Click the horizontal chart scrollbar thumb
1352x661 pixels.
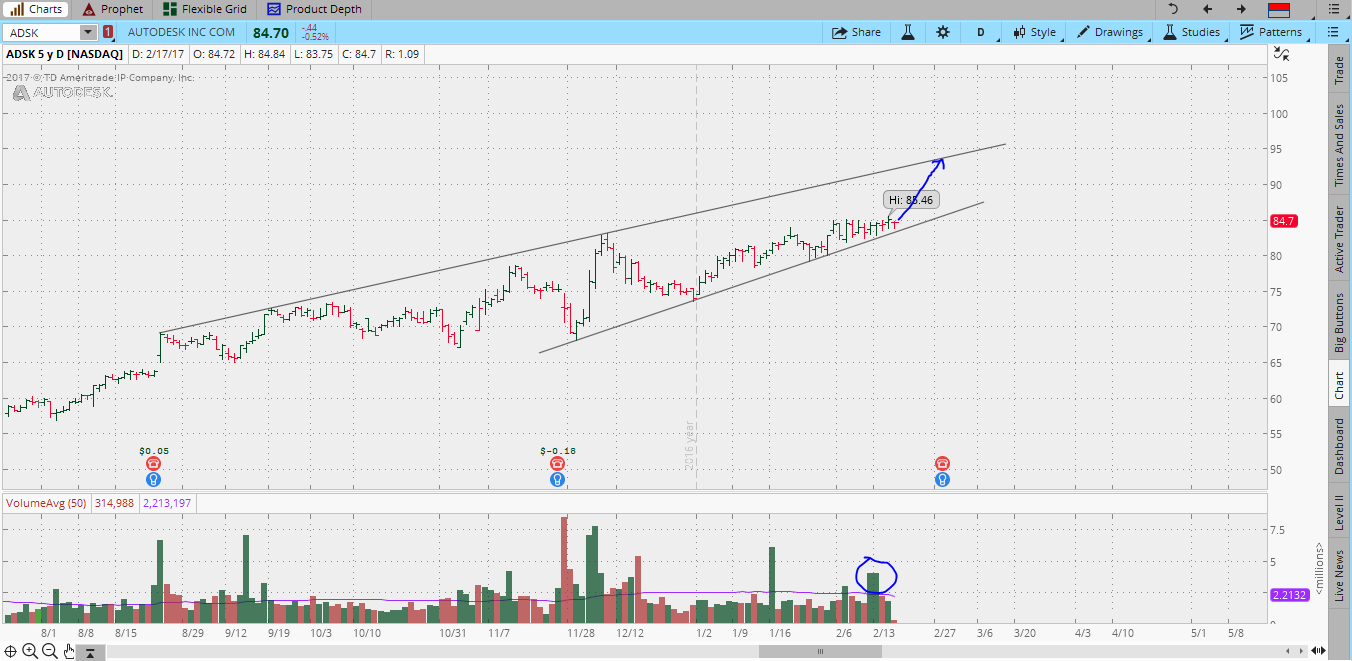point(820,652)
